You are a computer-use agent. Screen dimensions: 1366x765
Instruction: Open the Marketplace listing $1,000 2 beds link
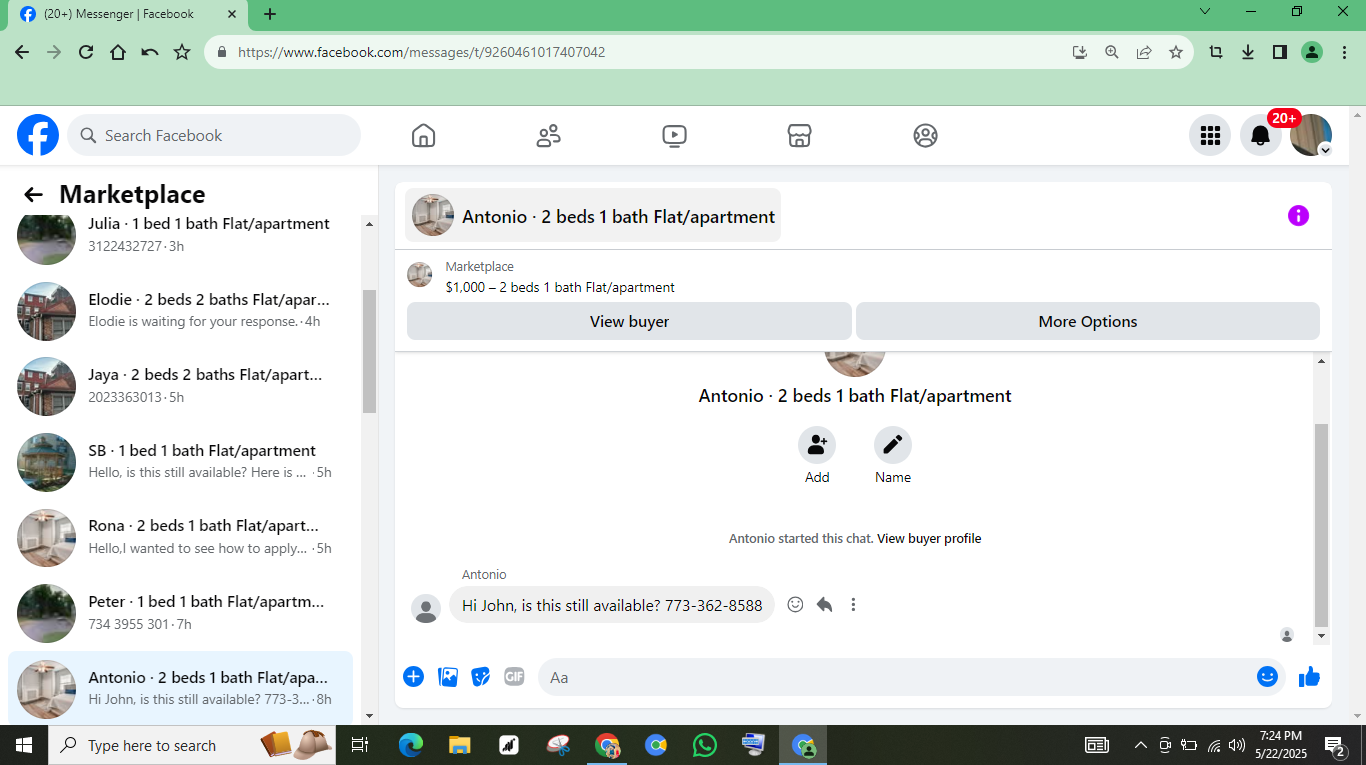click(560, 287)
